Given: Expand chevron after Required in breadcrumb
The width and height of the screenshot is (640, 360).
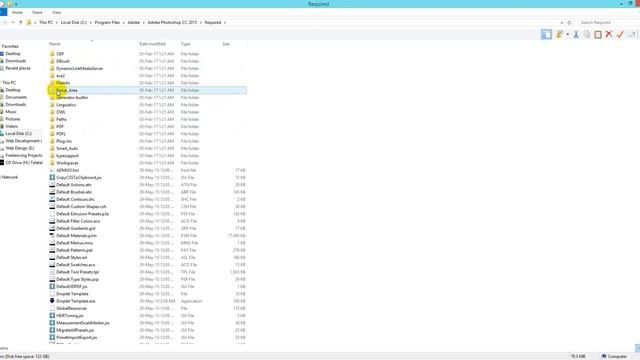Looking at the screenshot, I should pos(225,22).
